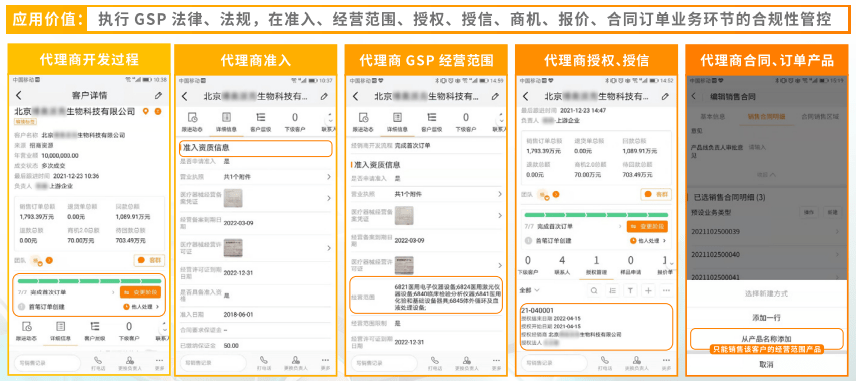The image size is (856, 381).
Task: Tap 打电话 phone icon in GSP 经营范围 panel
Action: point(435,363)
